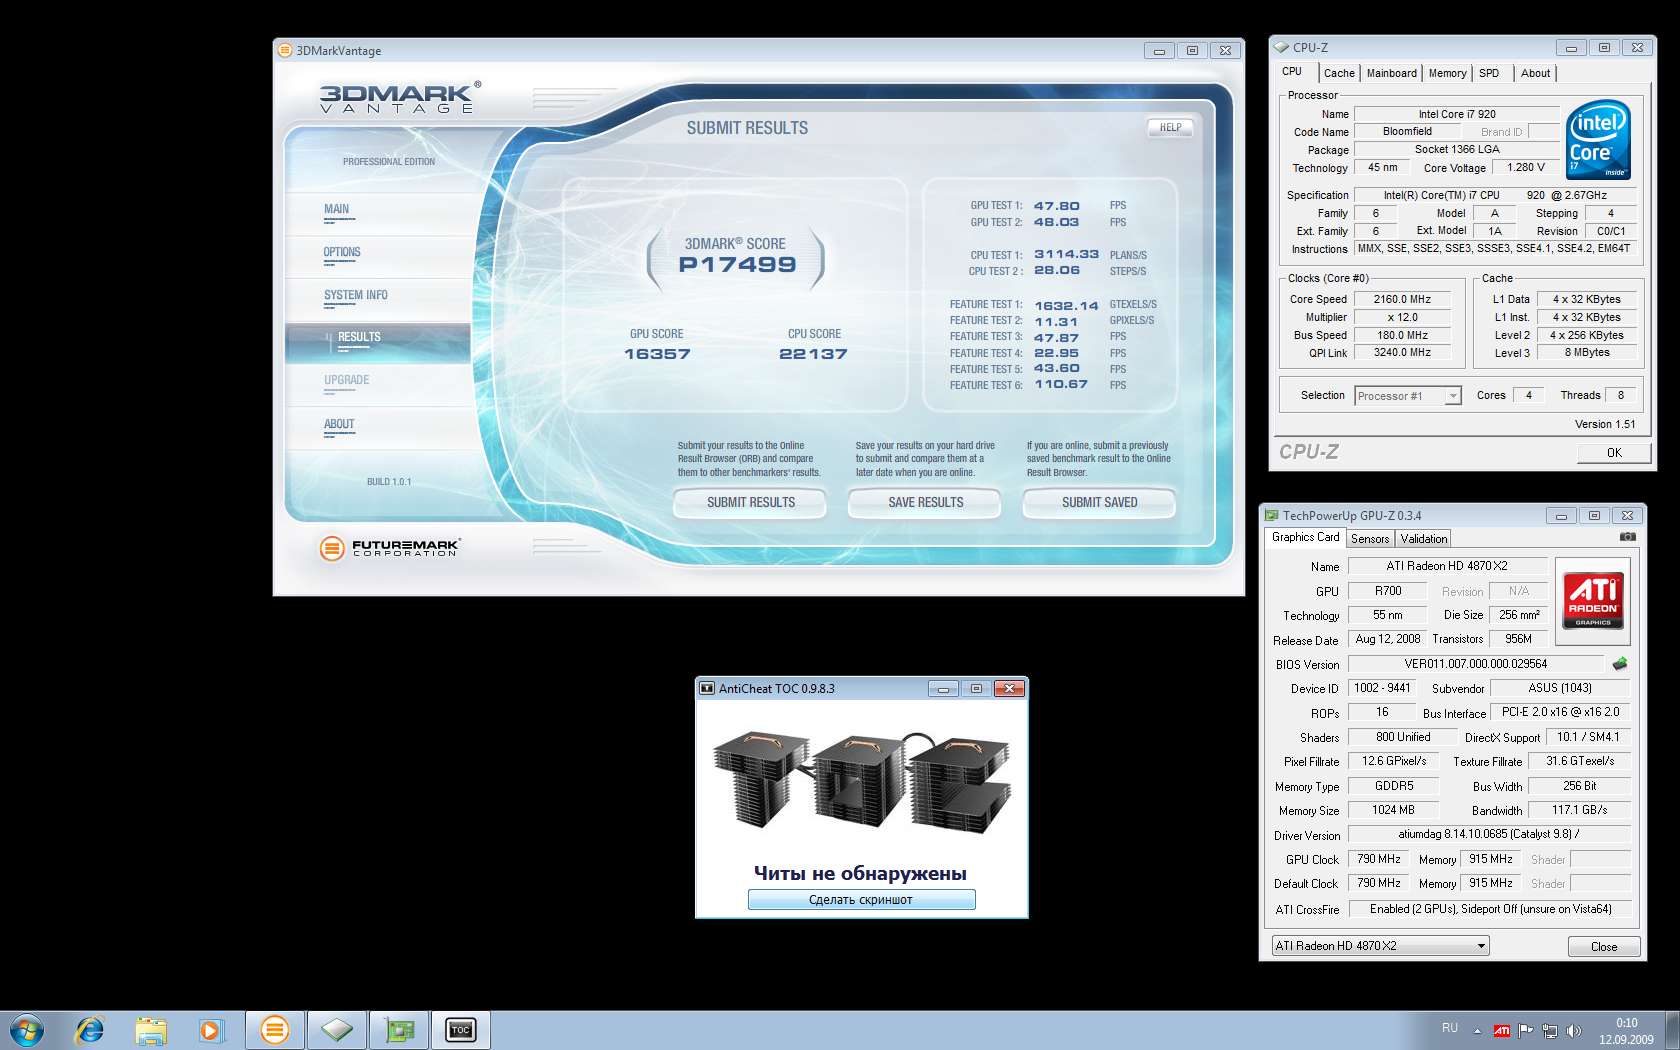The height and width of the screenshot is (1050, 1680).
Task: Click the AntiCheat TOC title bar icon
Action: (x=707, y=688)
